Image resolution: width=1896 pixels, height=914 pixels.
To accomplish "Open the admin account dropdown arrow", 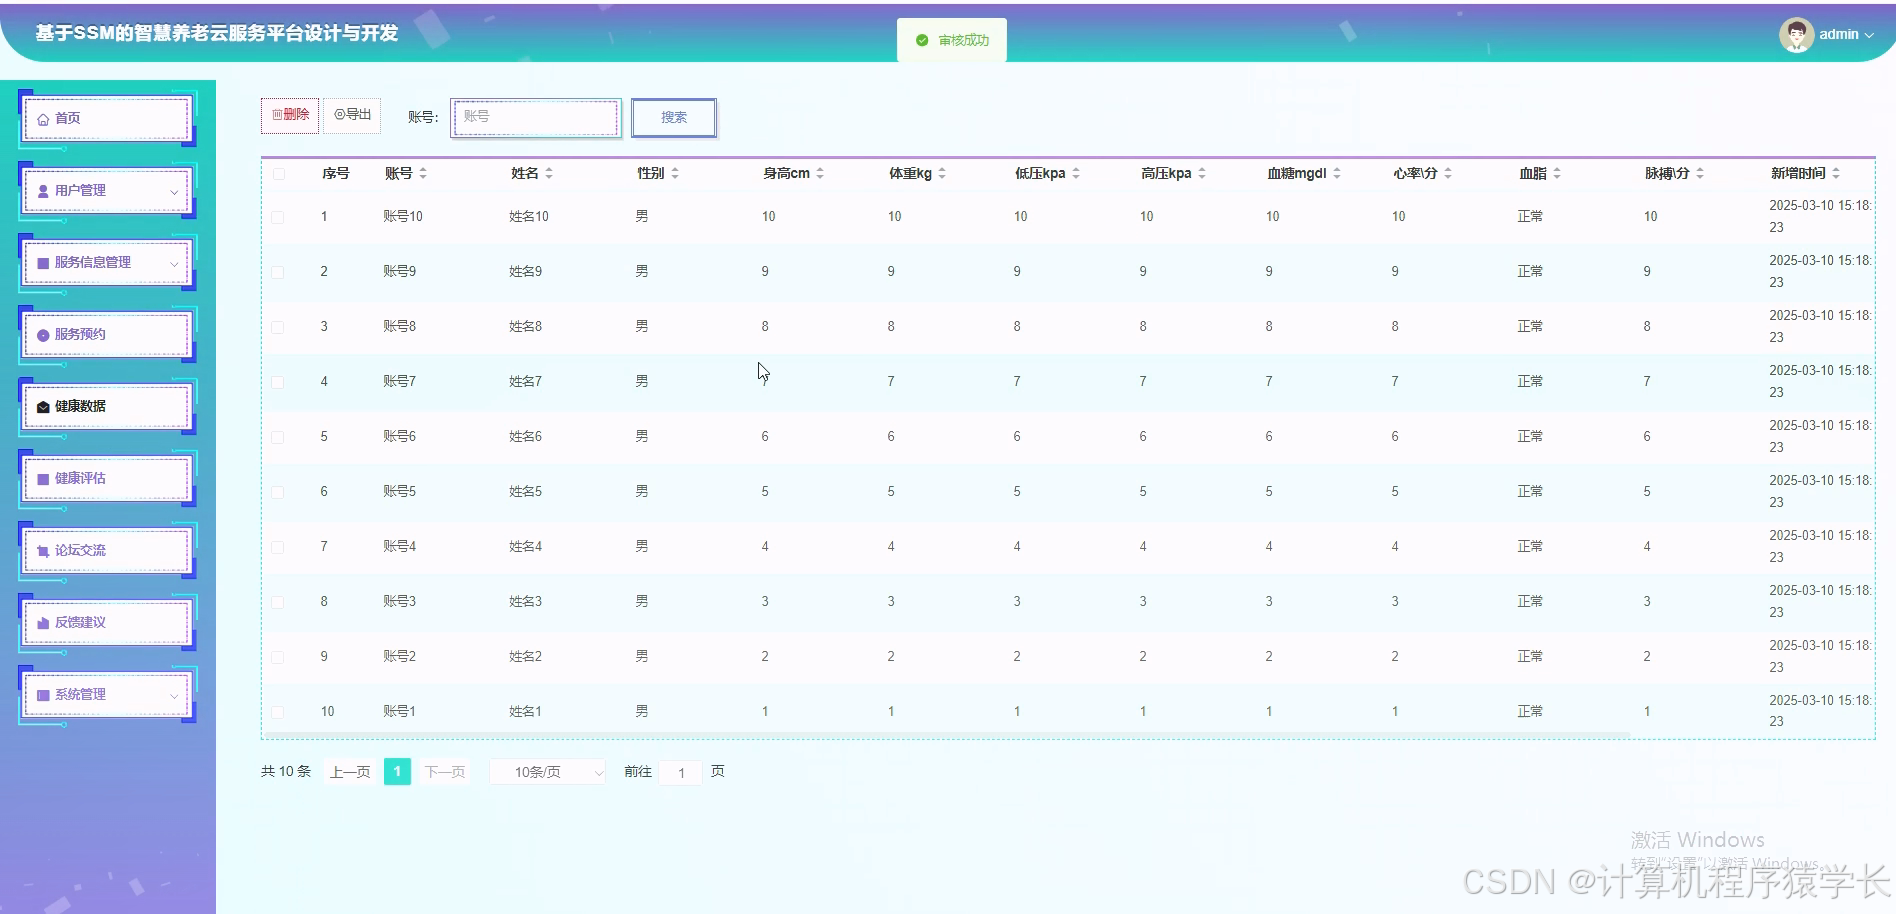I will [1869, 35].
